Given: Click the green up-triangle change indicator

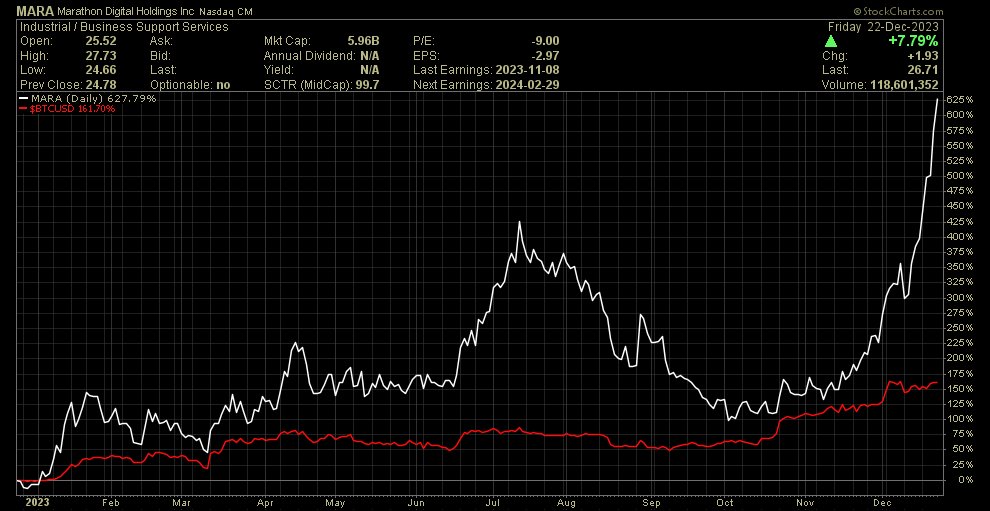Looking at the screenshot, I should point(831,42).
